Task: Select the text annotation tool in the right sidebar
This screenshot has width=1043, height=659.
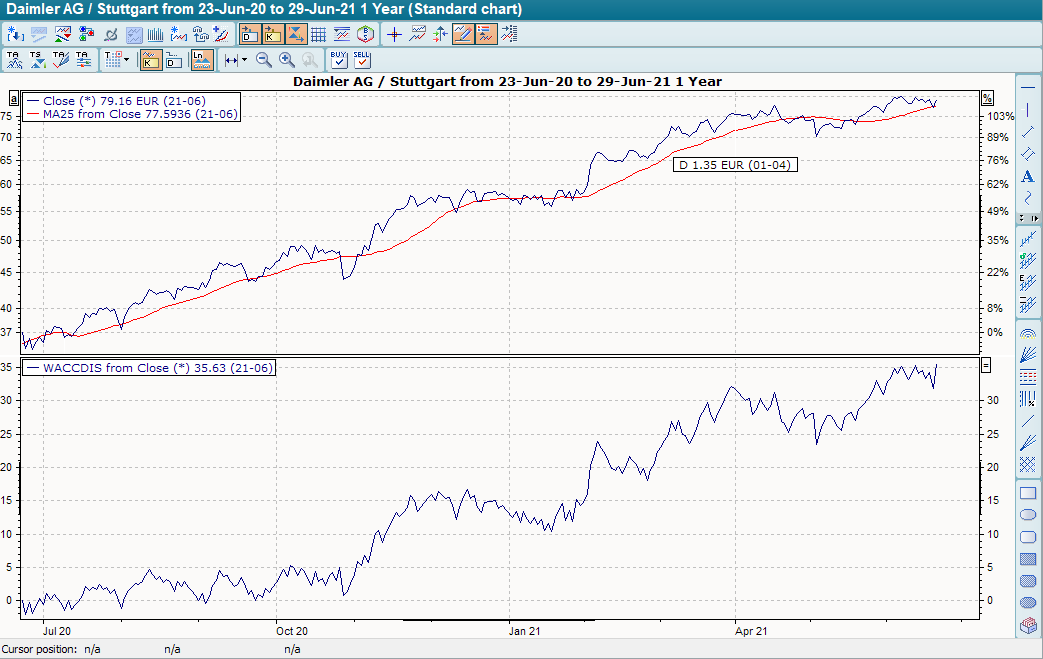Action: click(1026, 177)
